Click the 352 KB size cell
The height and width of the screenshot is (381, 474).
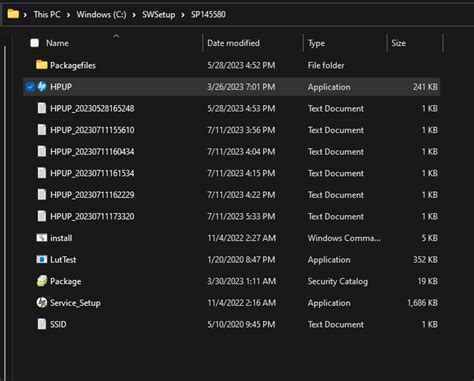(425, 260)
